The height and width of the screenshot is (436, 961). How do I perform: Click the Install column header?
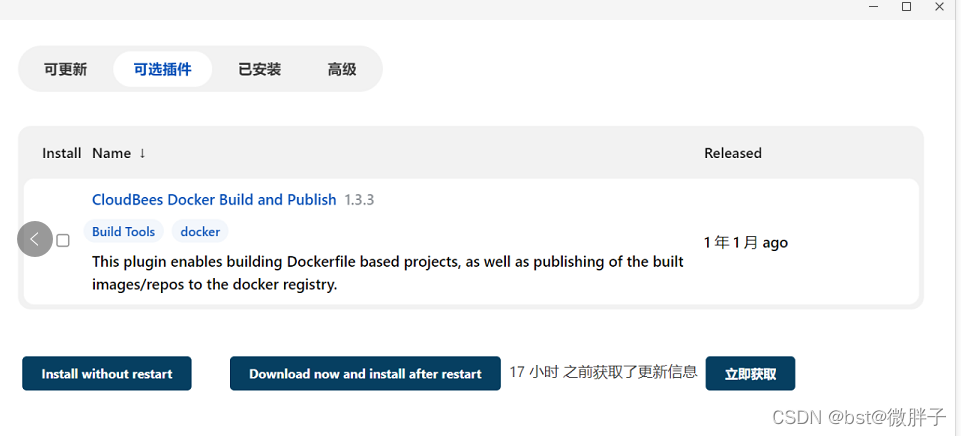(x=62, y=153)
